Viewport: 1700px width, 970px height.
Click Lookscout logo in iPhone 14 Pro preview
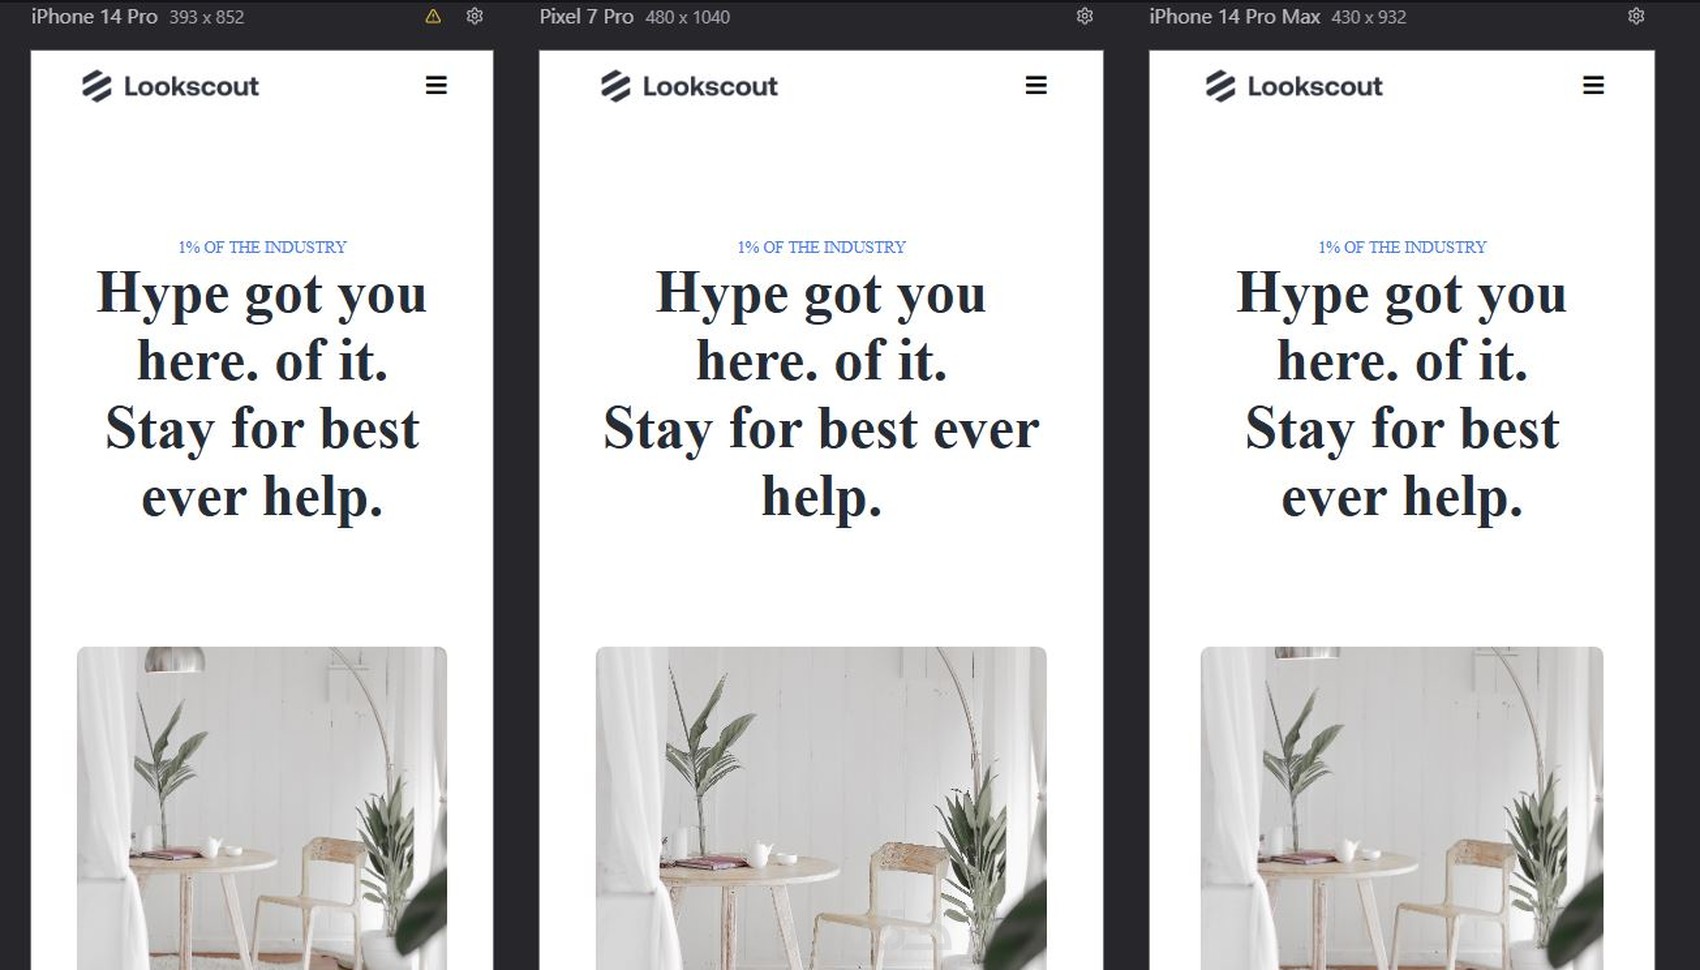pyautogui.click(x=170, y=86)
